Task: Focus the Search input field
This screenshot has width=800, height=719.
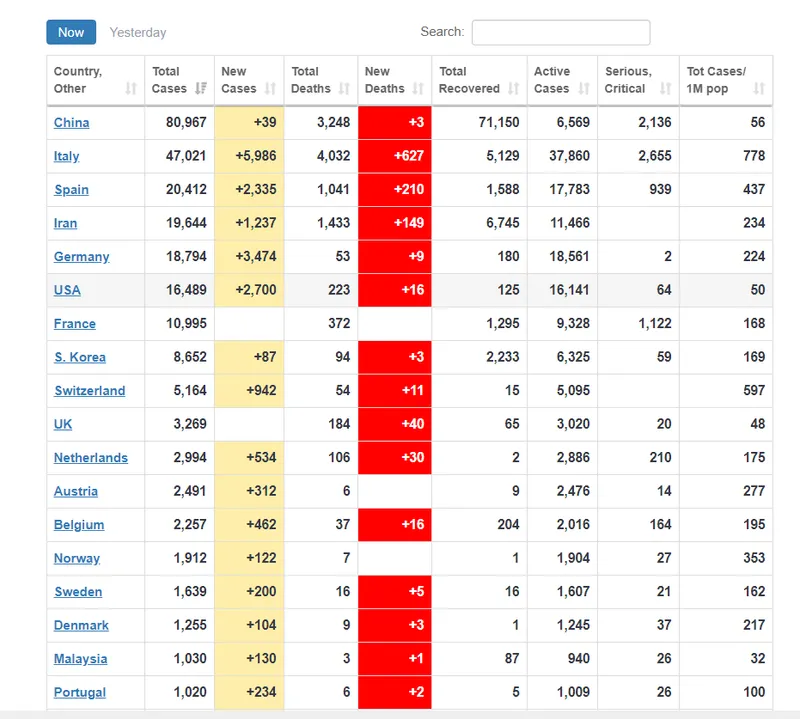Action: [560, 33]
